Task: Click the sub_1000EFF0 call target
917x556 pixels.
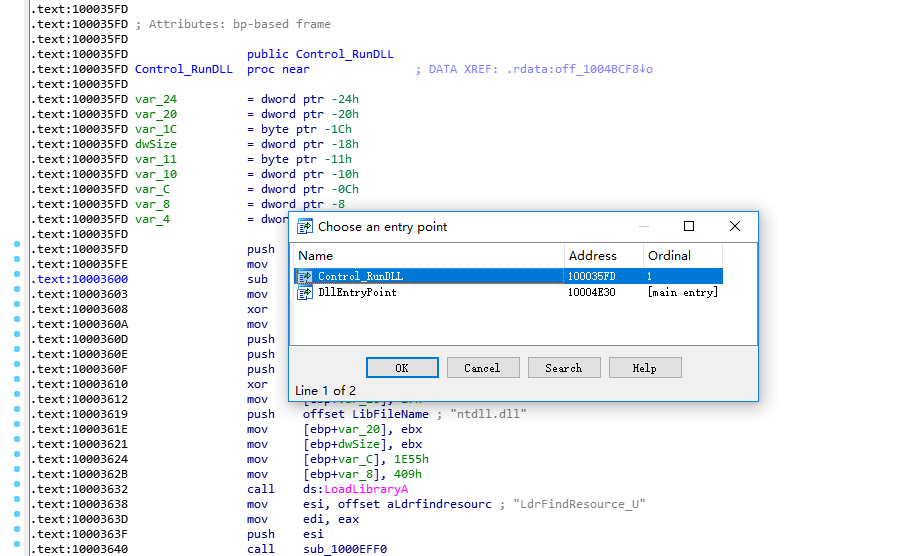Action: (x=345, y=549)
